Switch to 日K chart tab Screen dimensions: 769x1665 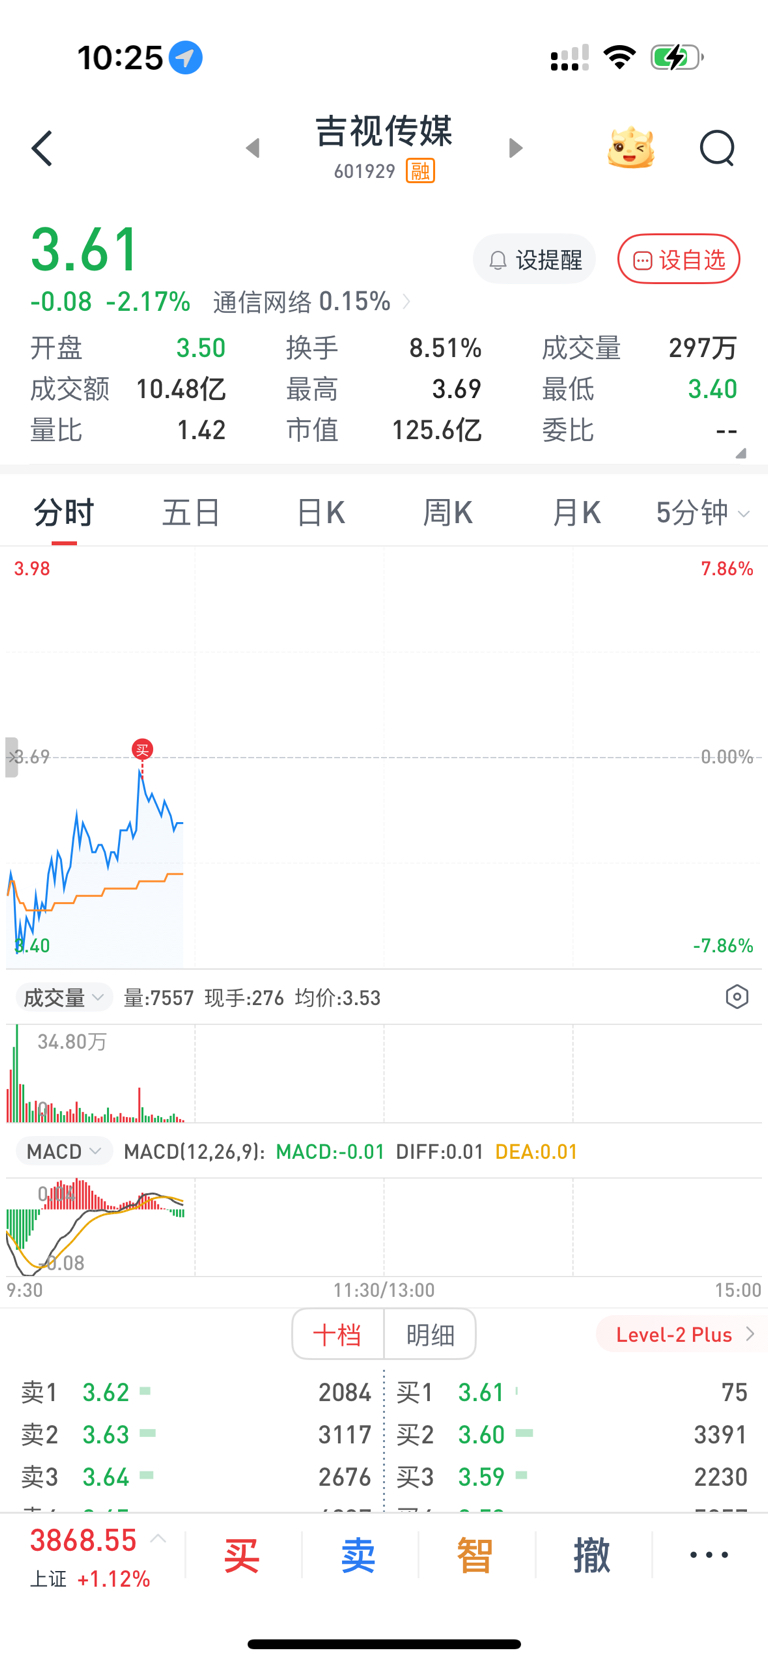(x=320, y=513)
